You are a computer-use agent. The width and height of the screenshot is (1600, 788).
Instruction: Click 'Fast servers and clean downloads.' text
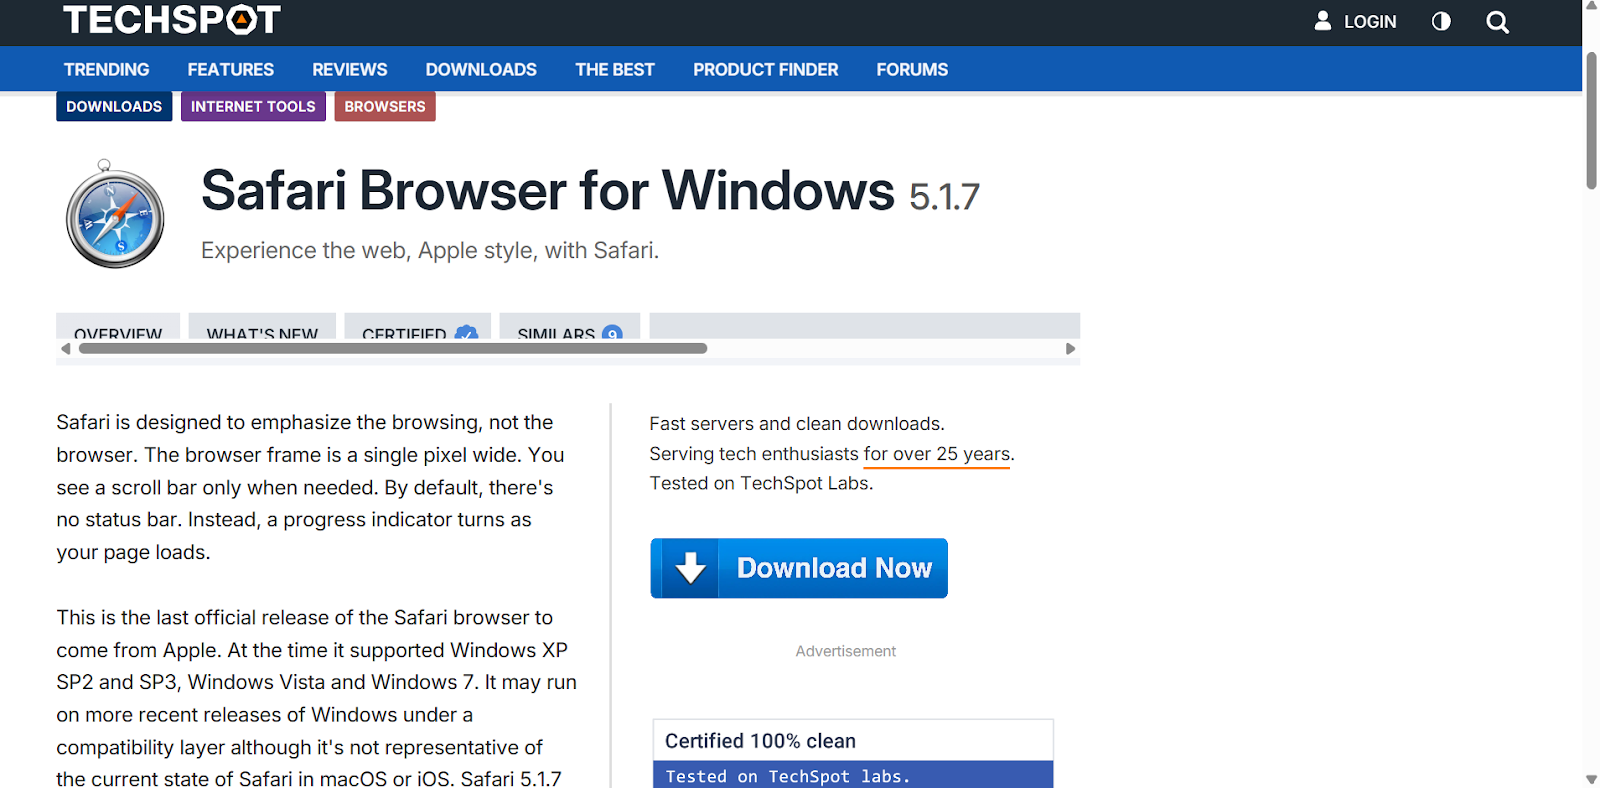tap(797, 424)
